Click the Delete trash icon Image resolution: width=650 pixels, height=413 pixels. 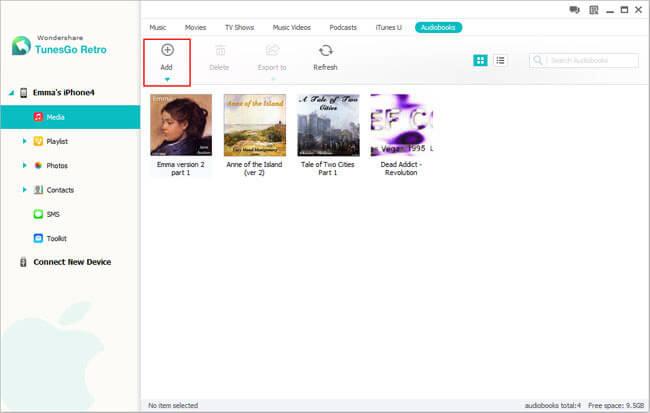220,51
